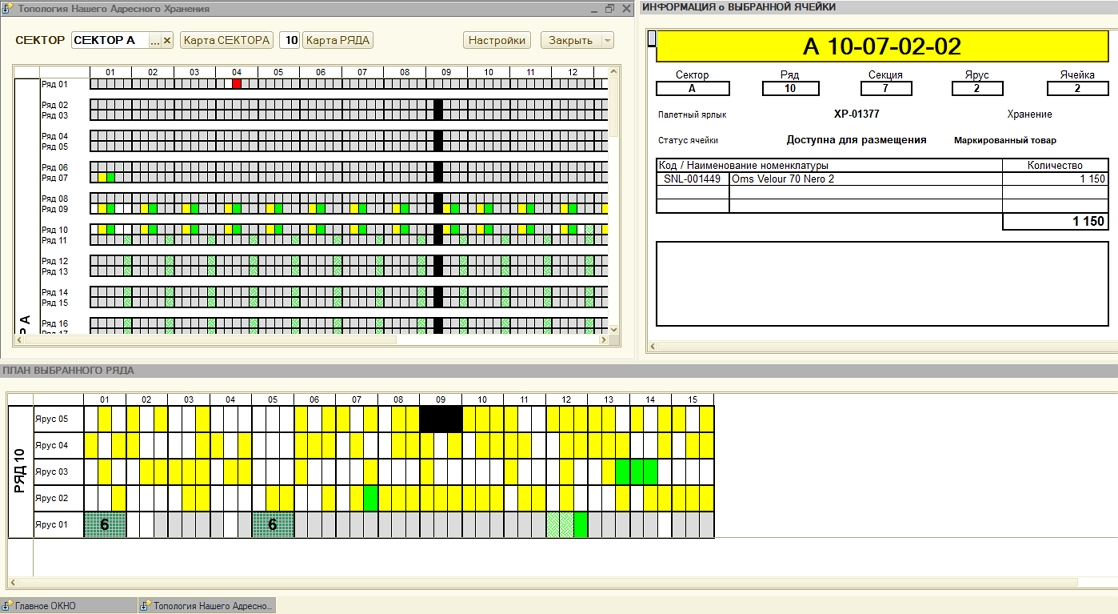Click the Секция value '7' box

tap(886, 88)
